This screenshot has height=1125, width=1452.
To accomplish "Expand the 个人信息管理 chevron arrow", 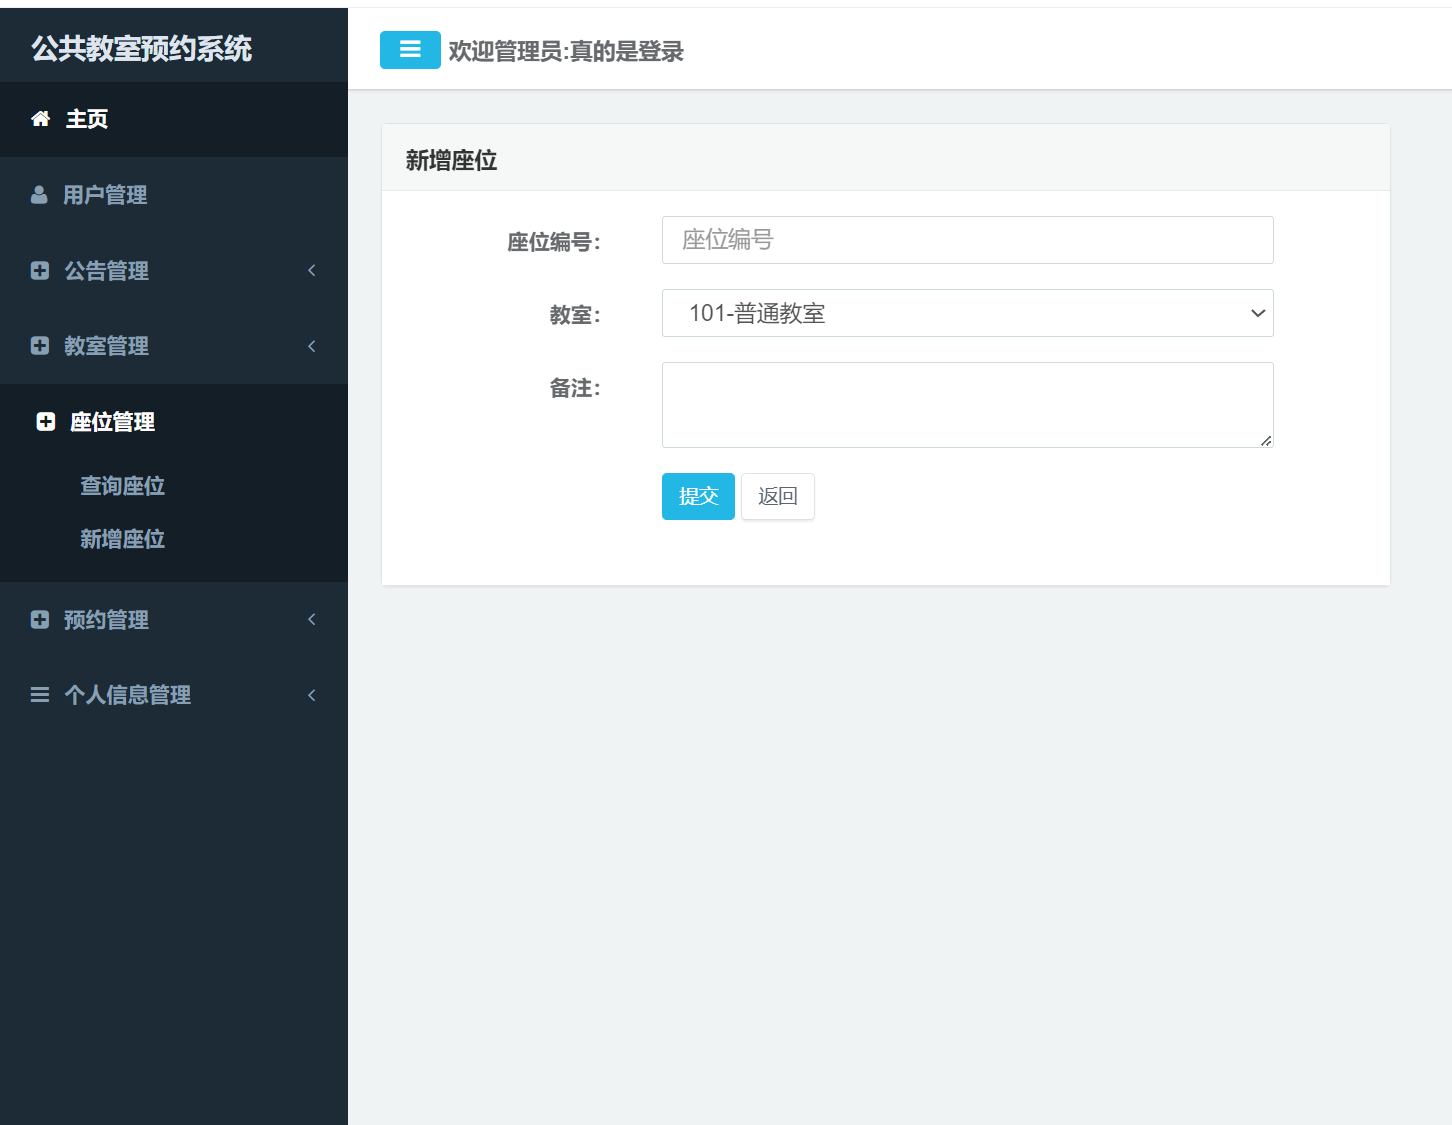I will (x=312, y=695).
